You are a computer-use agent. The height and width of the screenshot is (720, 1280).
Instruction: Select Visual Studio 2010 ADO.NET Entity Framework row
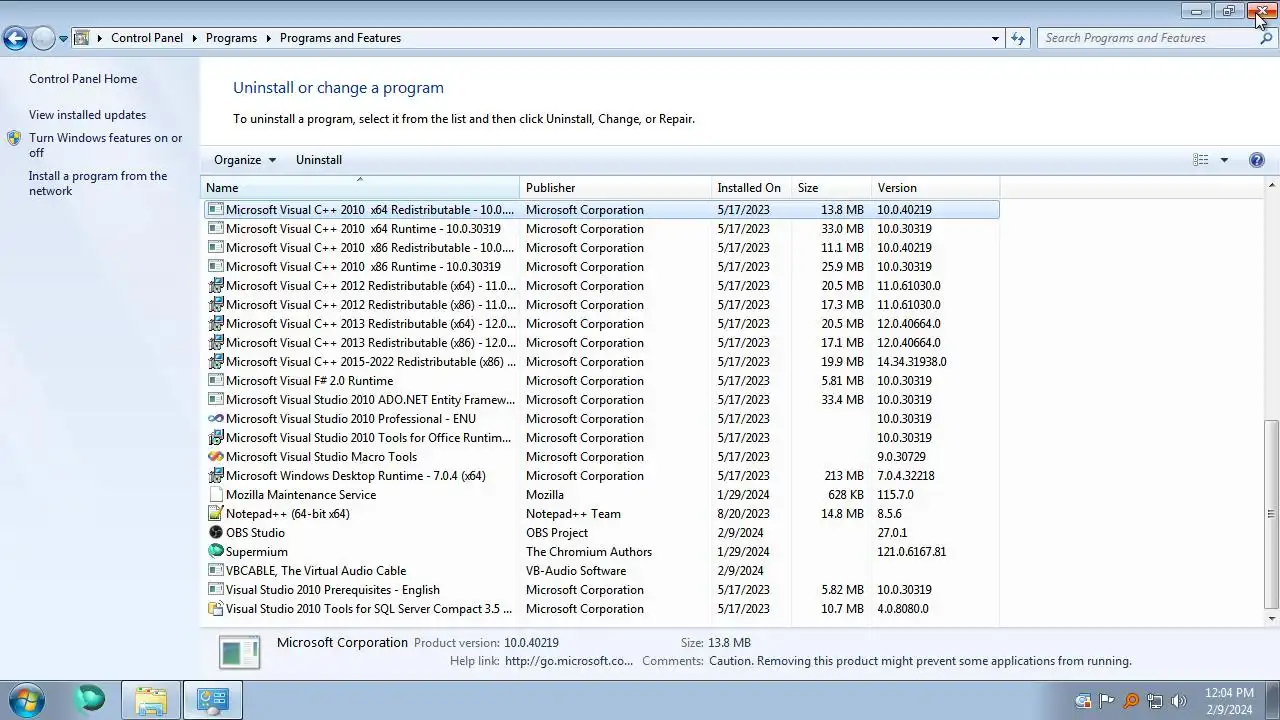click(x=601, y=400)
